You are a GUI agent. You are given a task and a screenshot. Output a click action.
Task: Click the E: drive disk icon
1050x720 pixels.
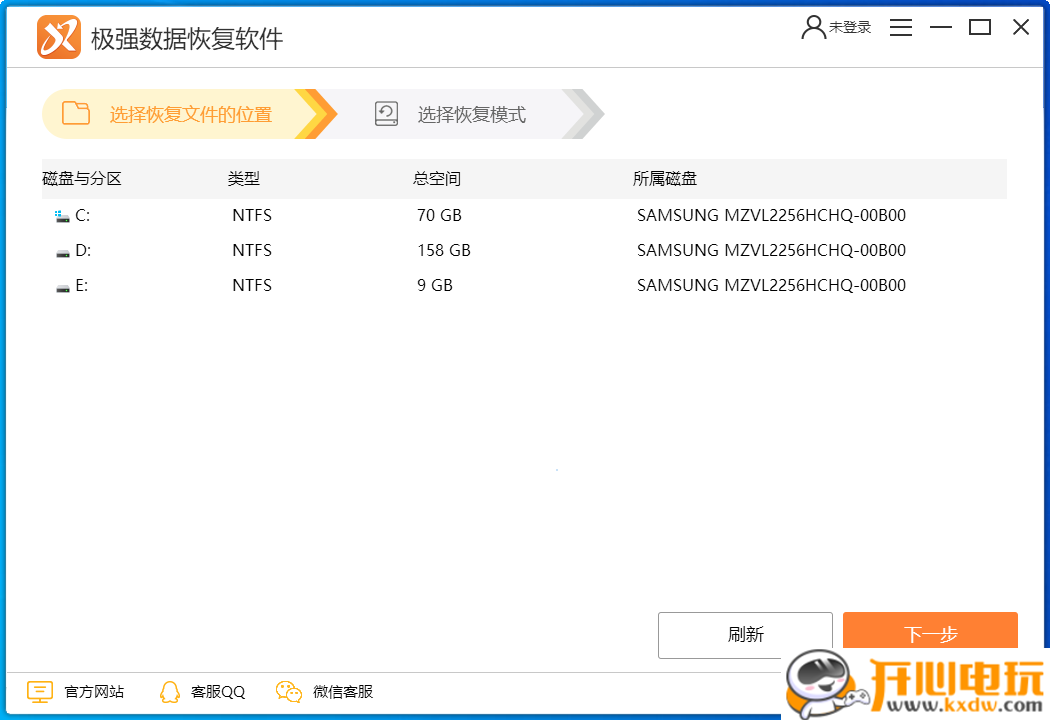point(62,285)
